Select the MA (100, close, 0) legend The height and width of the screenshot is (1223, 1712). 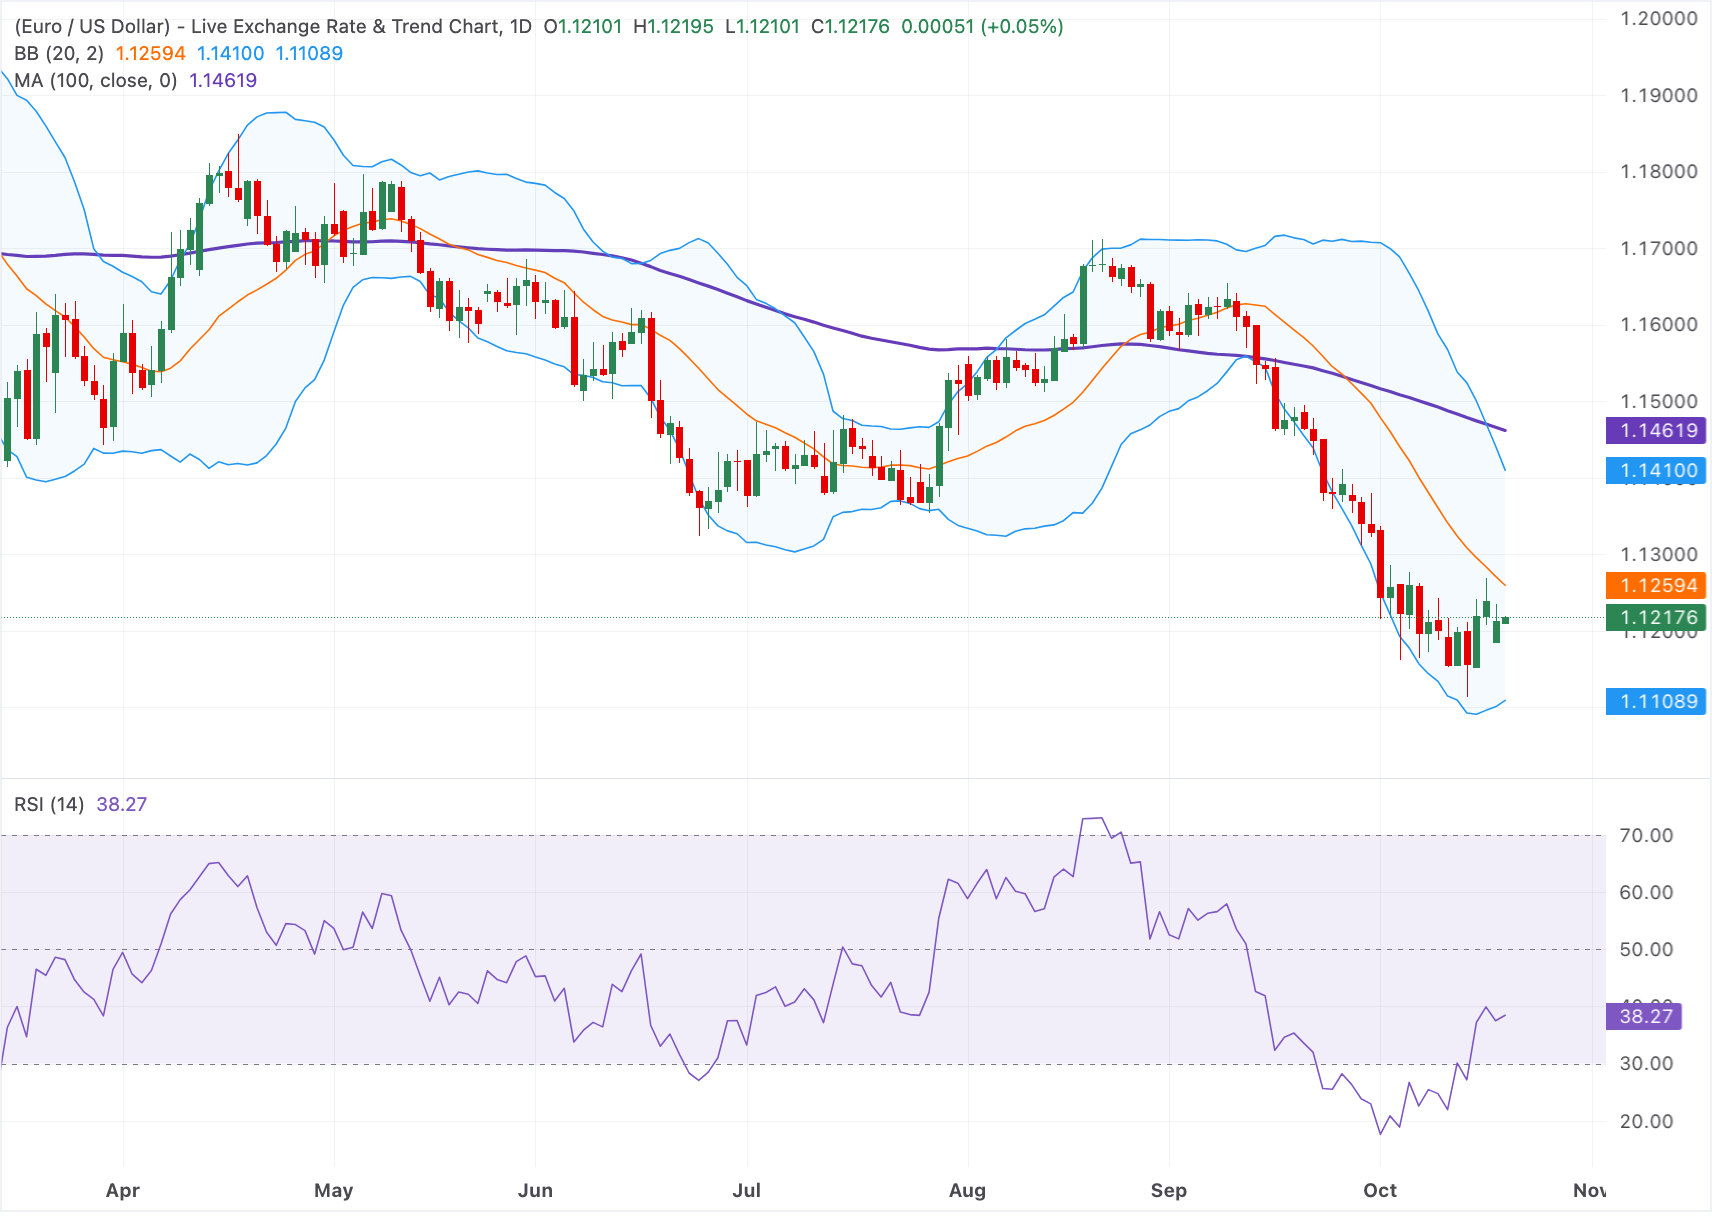[95, 80]
